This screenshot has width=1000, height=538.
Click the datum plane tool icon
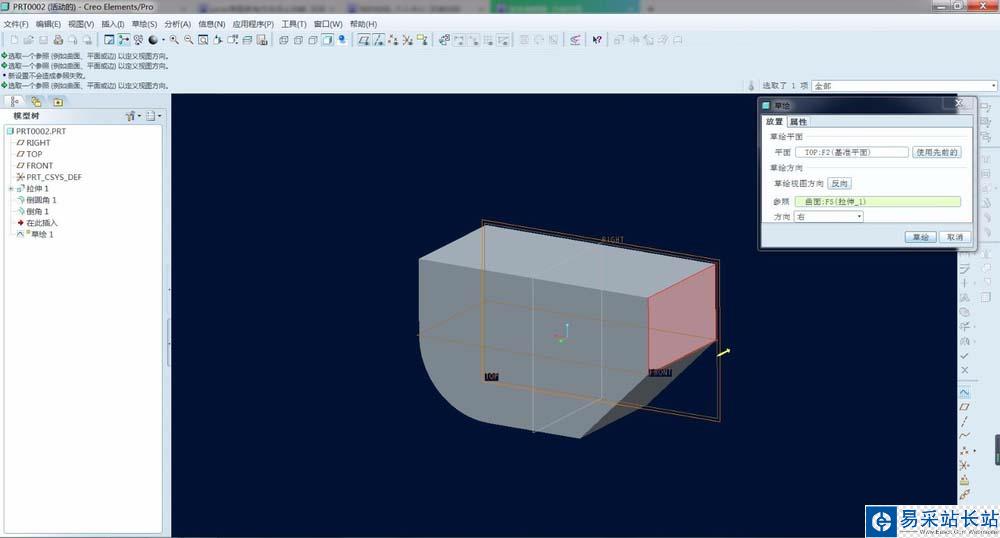[x=964, y=407]
